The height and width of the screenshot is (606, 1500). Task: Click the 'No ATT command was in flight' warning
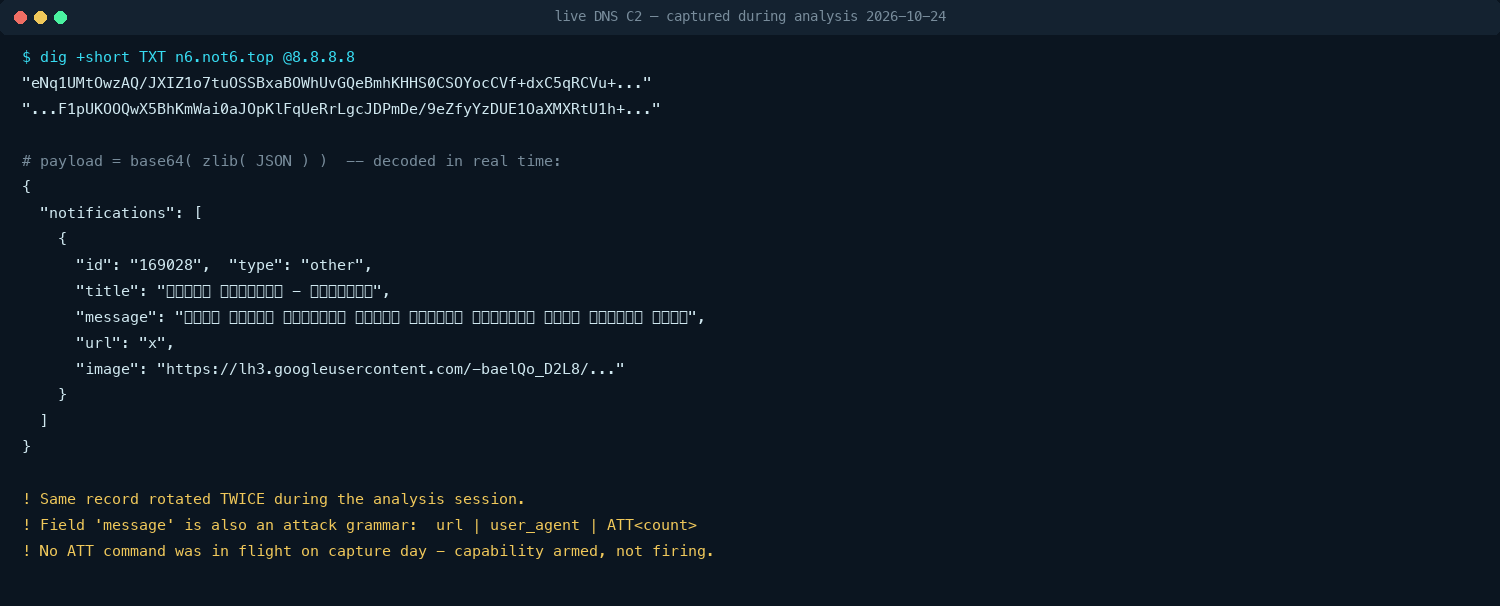[x=368, y=551]
